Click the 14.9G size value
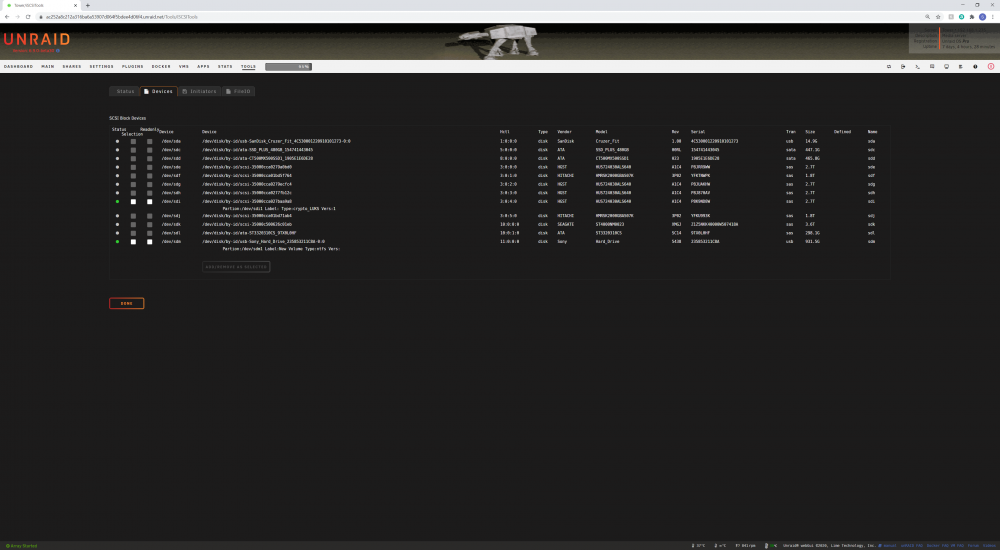Viewport: 1000px width, 550px height. point(811,141)
